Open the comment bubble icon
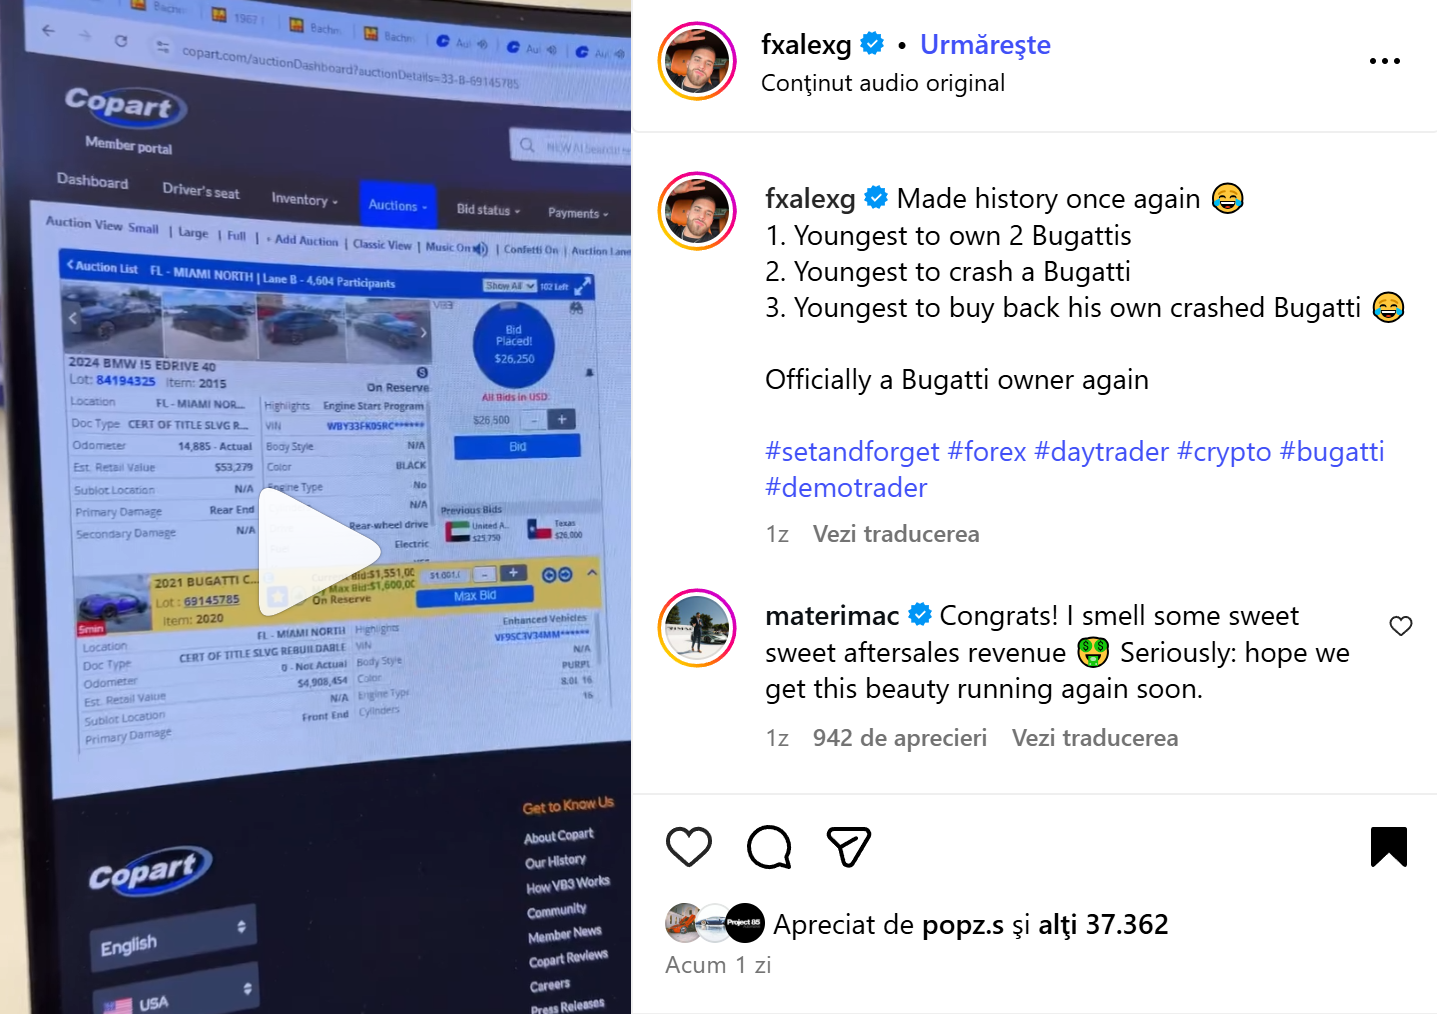This screenshot has width=1437, height=1014. 769,847
